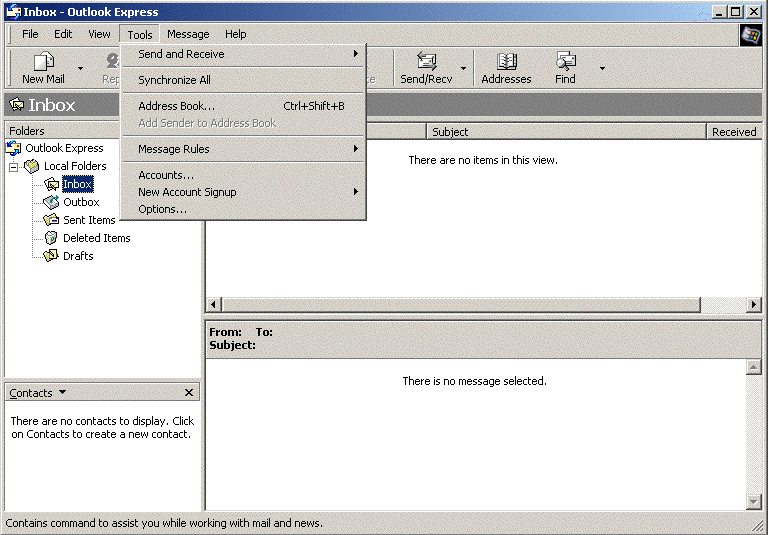Open the Contacts dropdown menu
Viewport: 768px width, 535px height.
click(38, 393)
